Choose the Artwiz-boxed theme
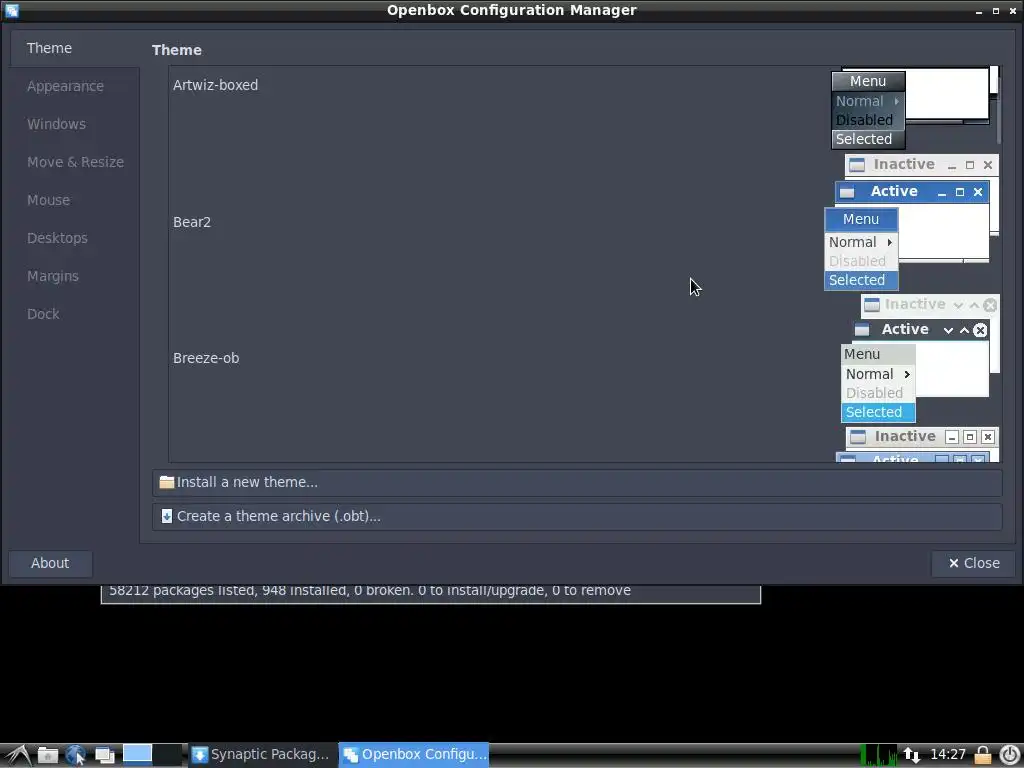Image resolution: width=1024 pixels, height=768 pixels. (216, 85)
